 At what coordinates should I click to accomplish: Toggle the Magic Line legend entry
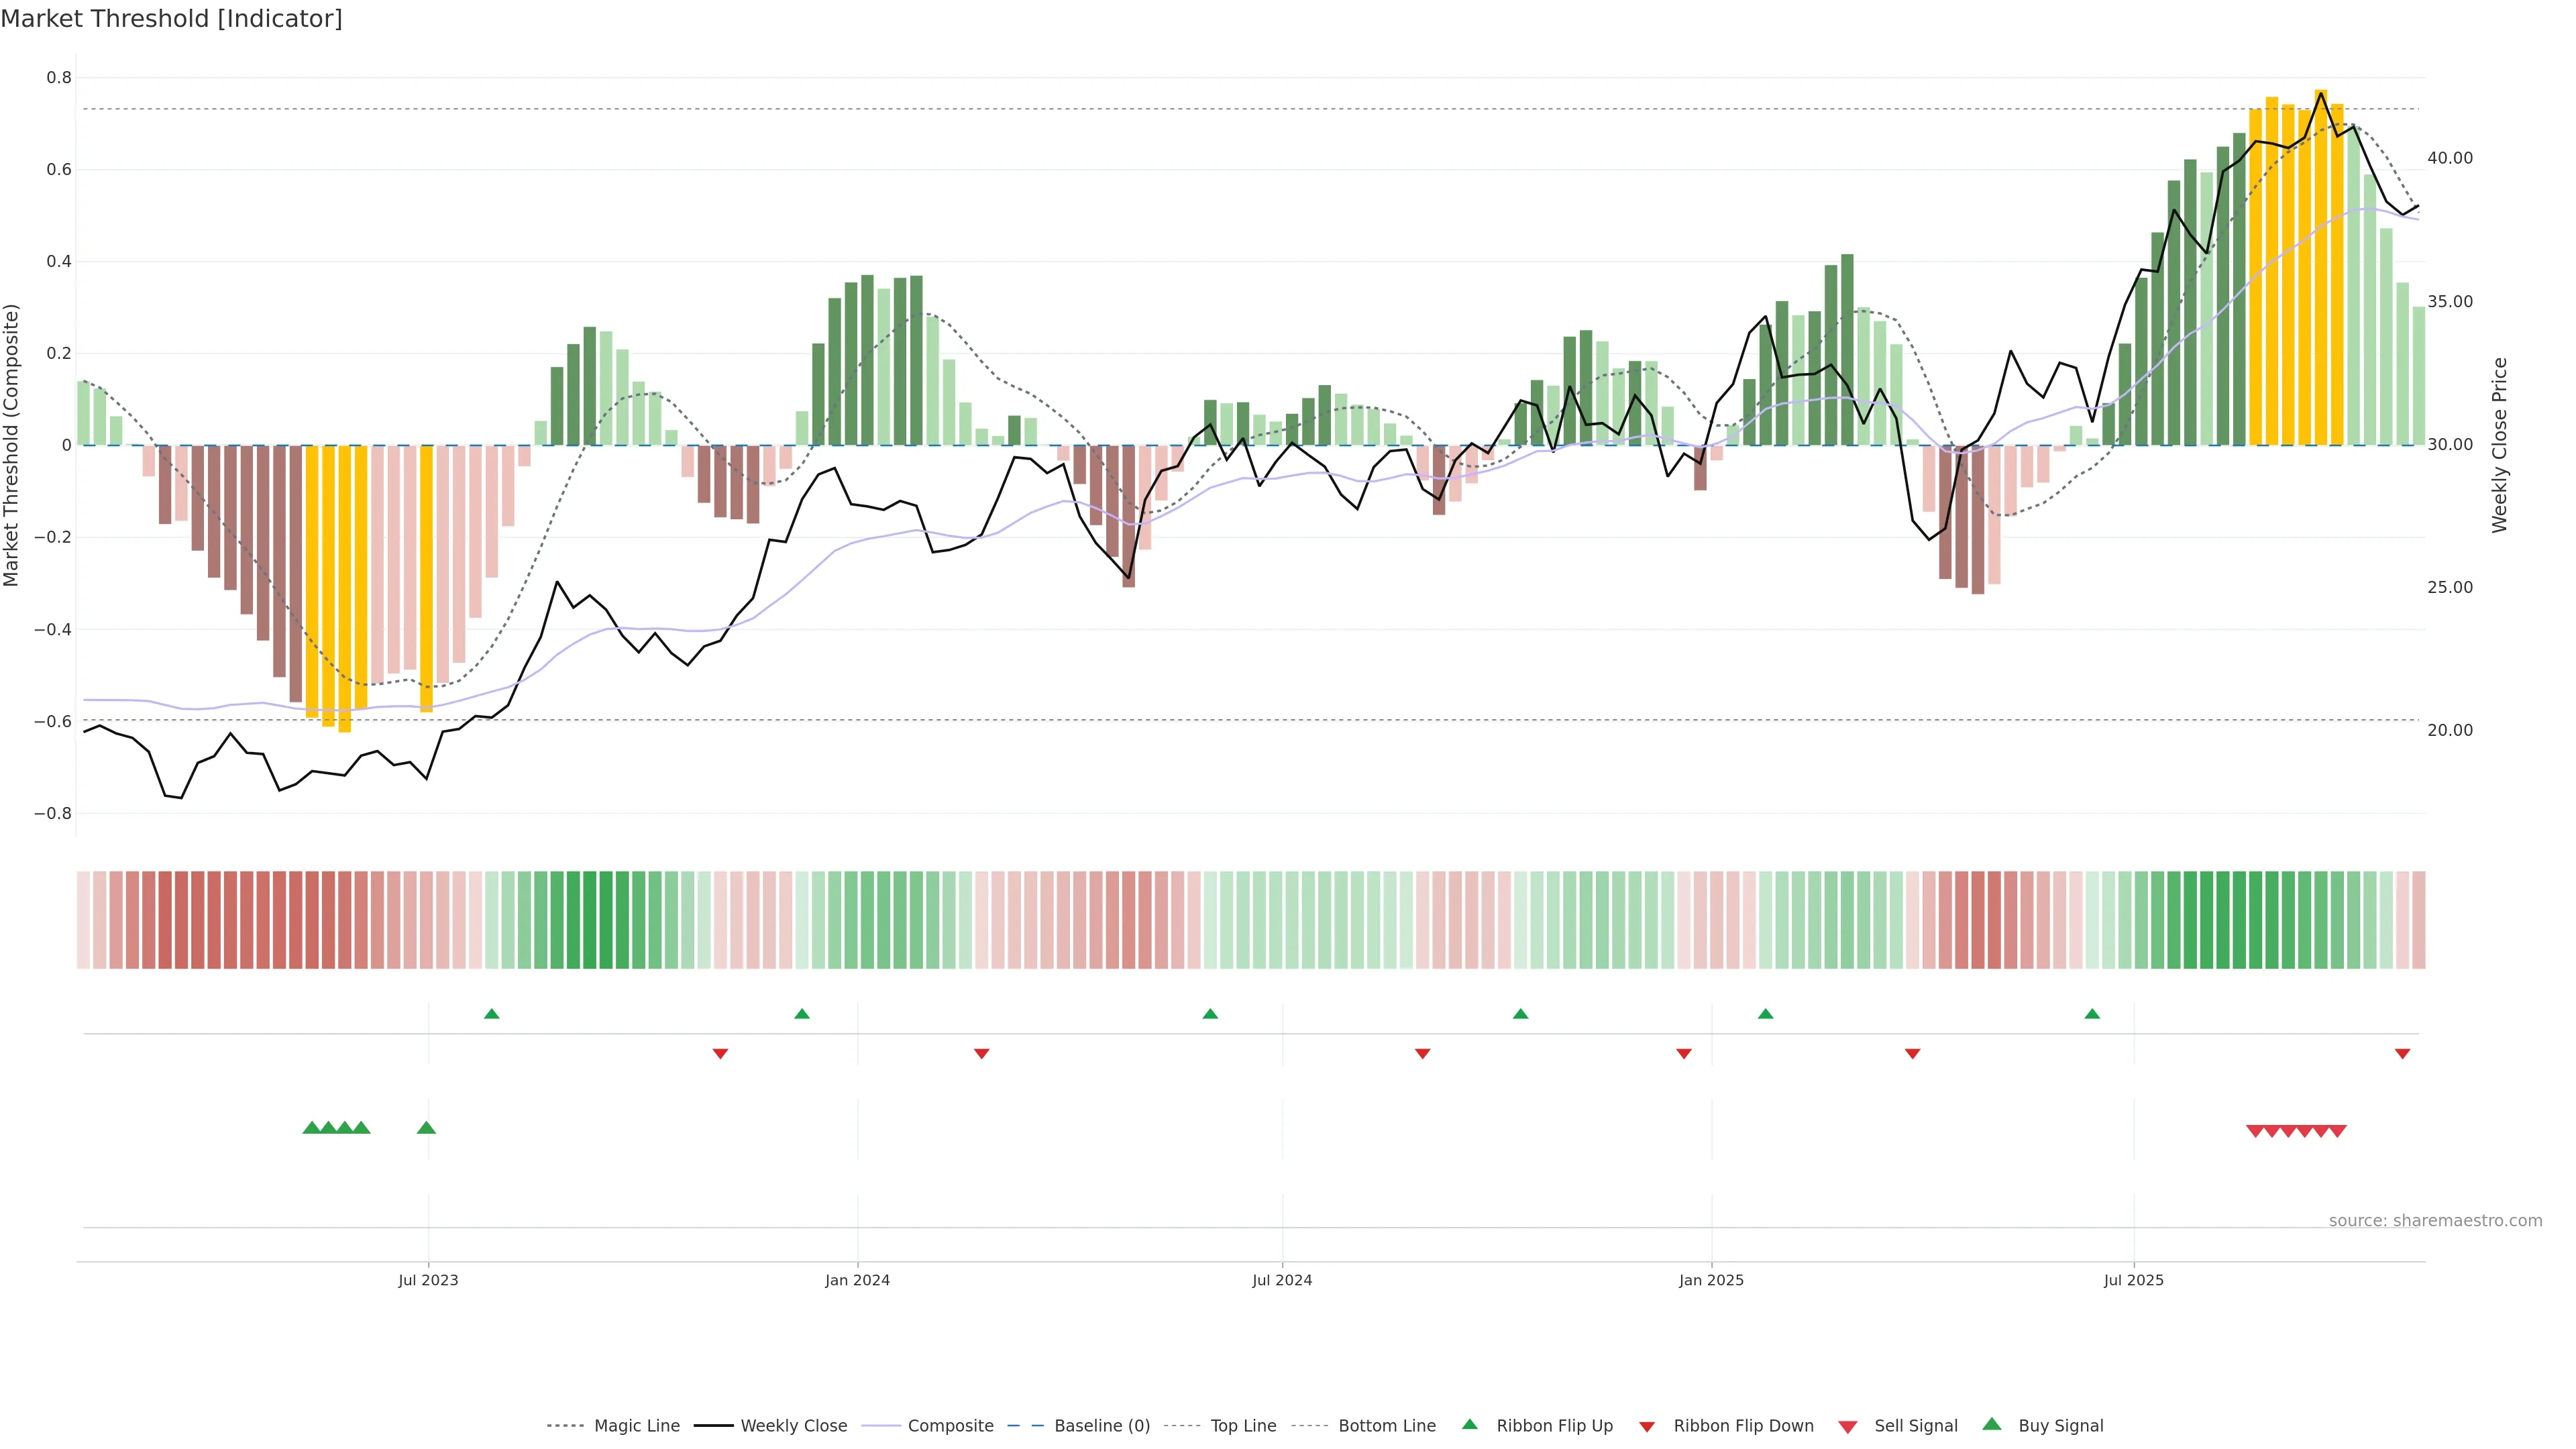[x=636, y=1426]
